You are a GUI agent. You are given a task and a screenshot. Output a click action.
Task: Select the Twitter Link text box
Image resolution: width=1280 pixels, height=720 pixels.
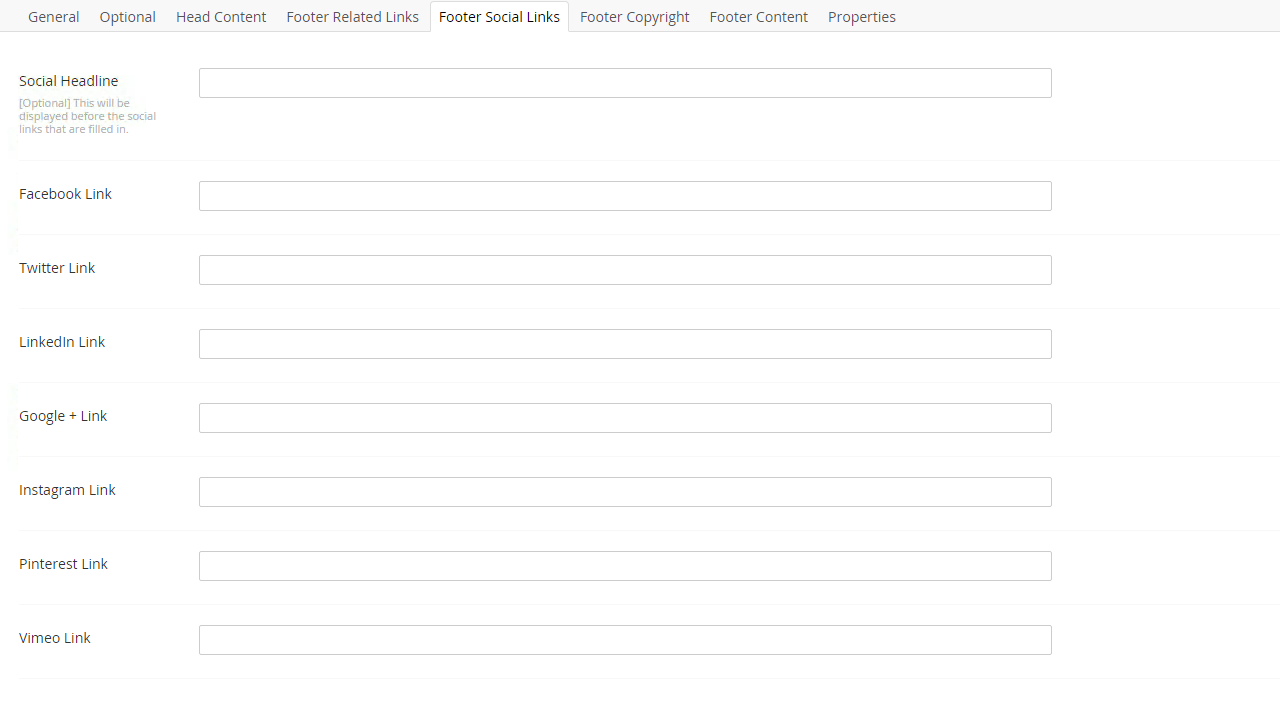(625, 270)
